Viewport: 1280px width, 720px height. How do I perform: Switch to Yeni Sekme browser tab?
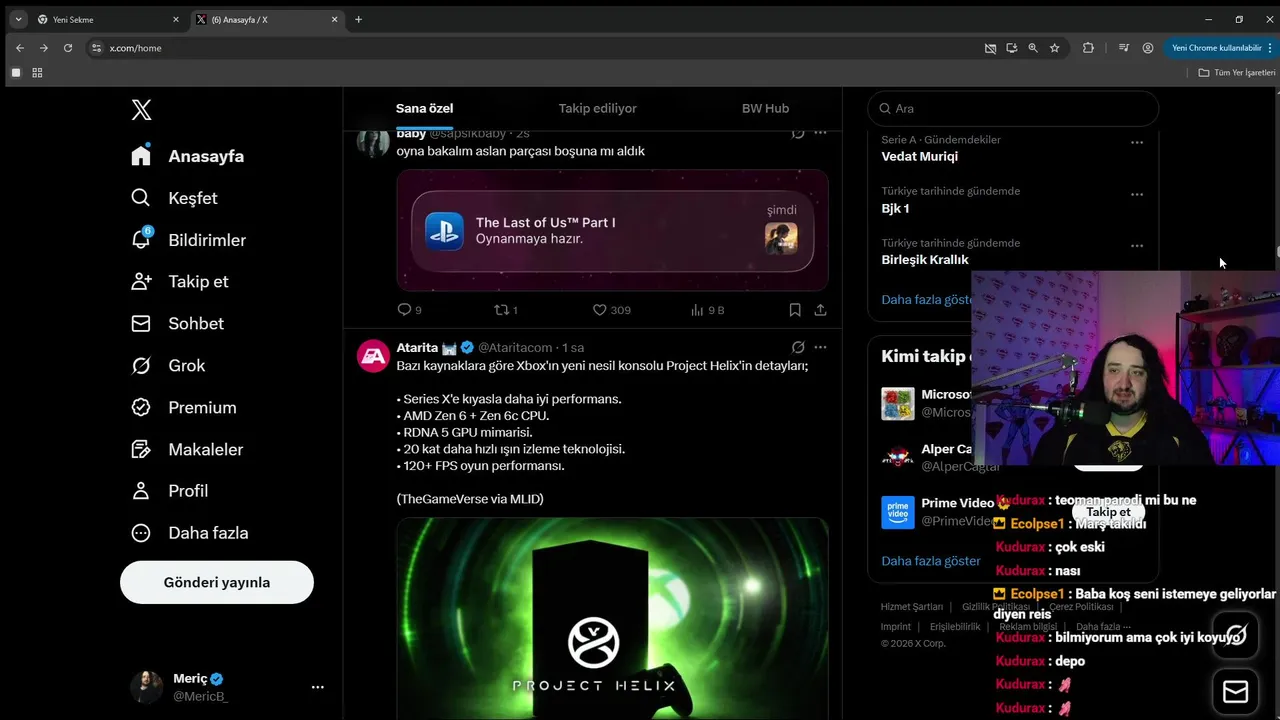(x=108, y=19)
